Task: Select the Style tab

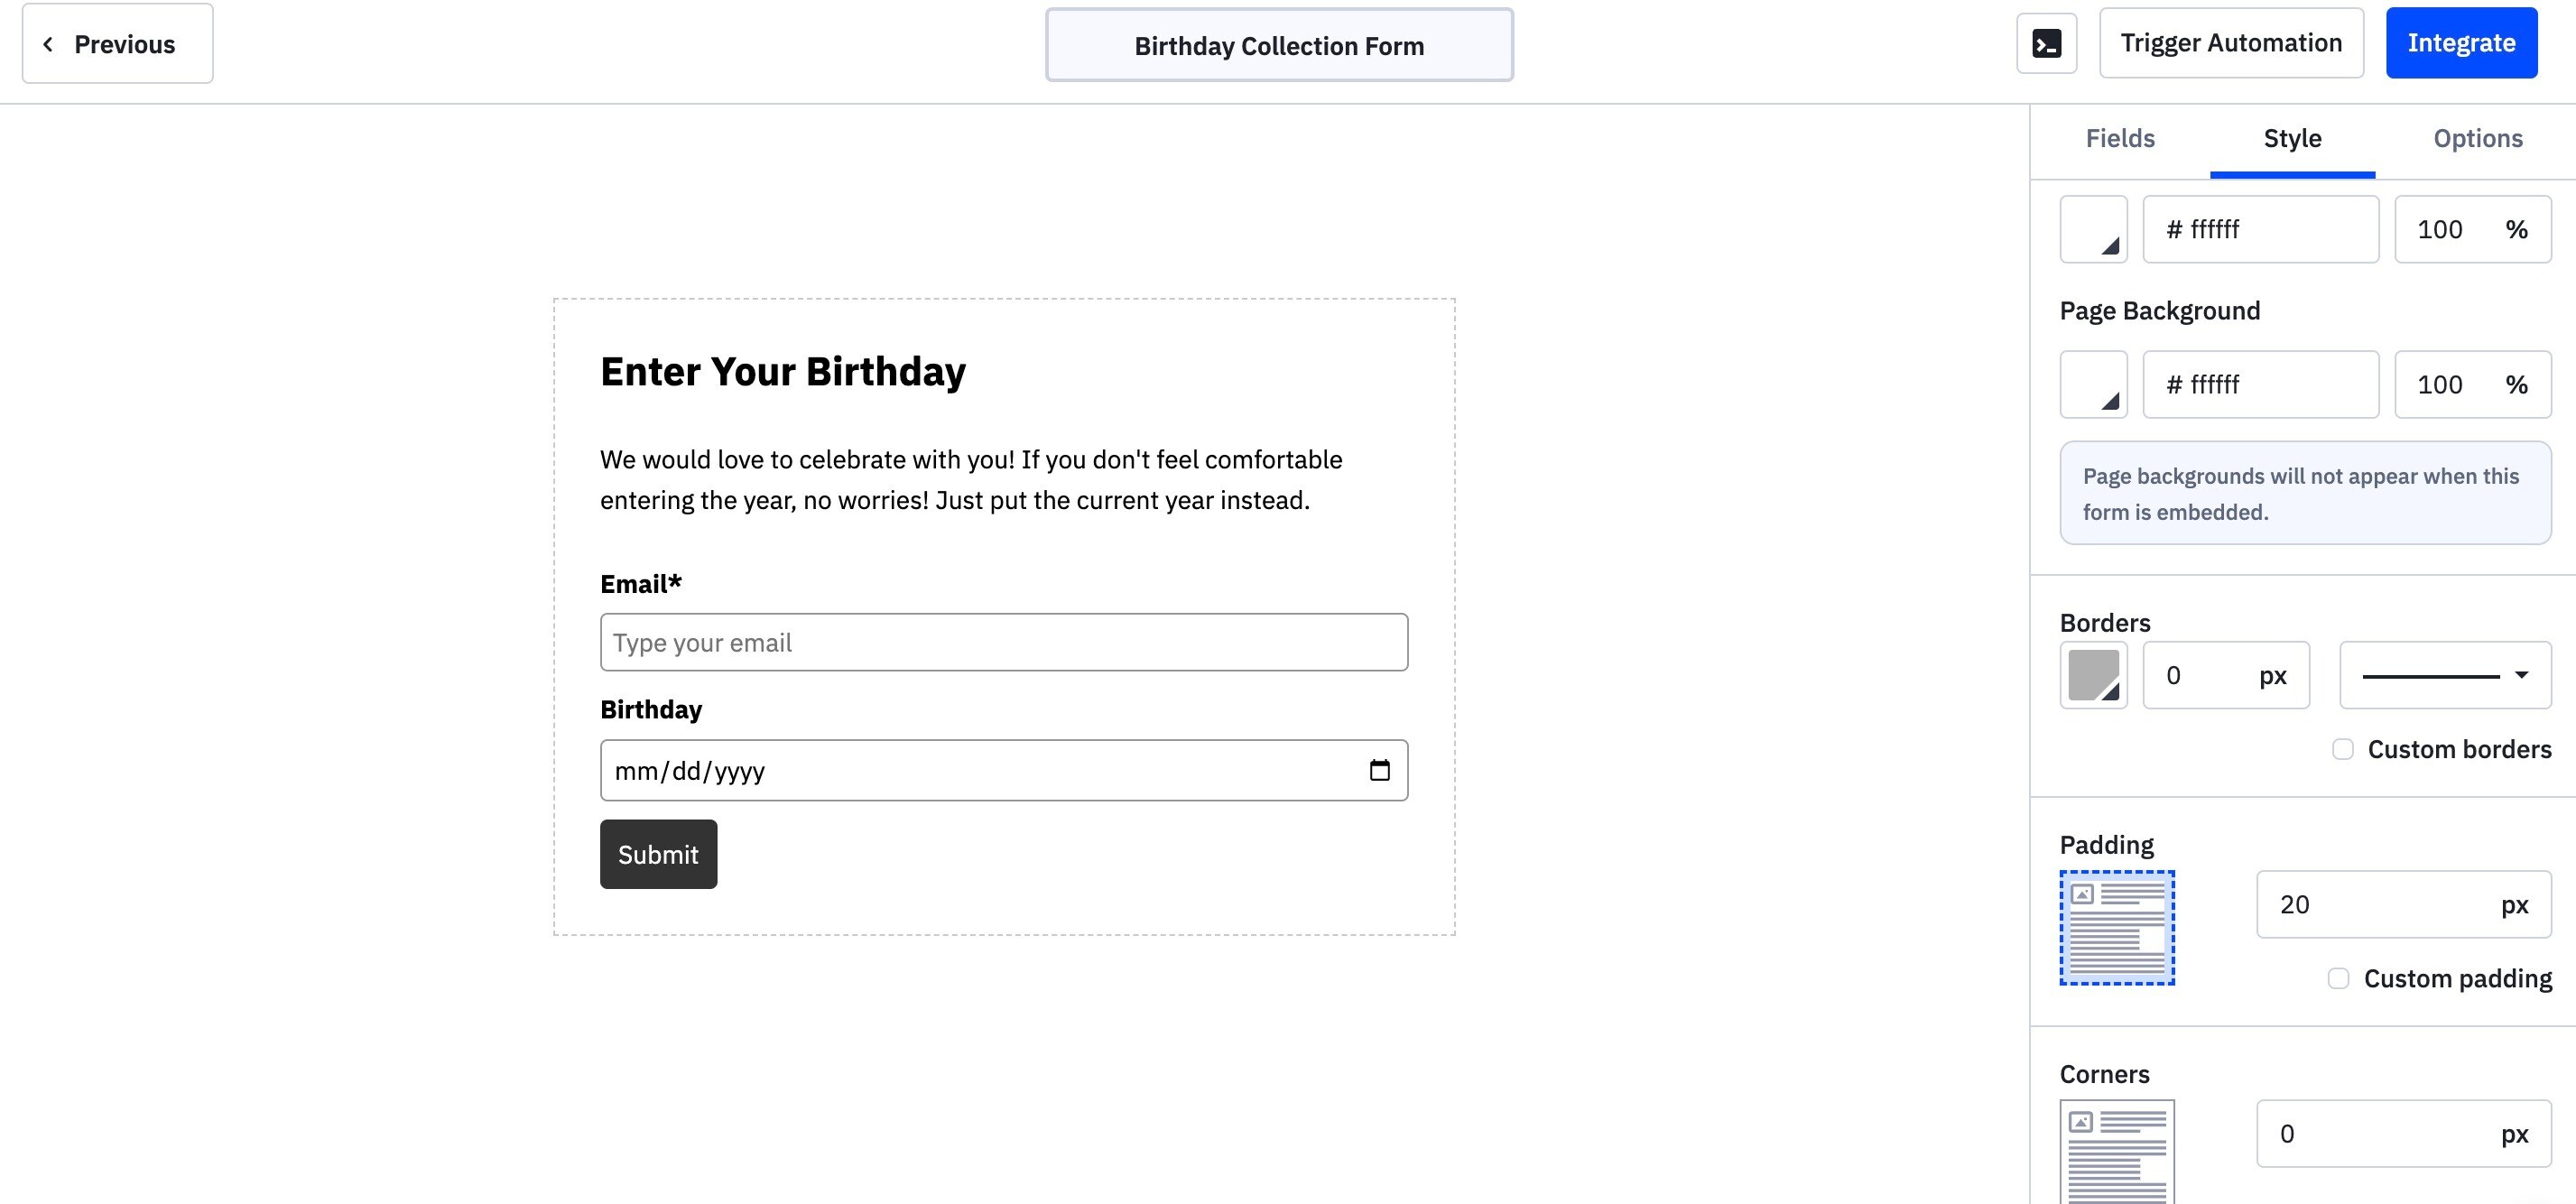Action: click(x=2292, y=139)
